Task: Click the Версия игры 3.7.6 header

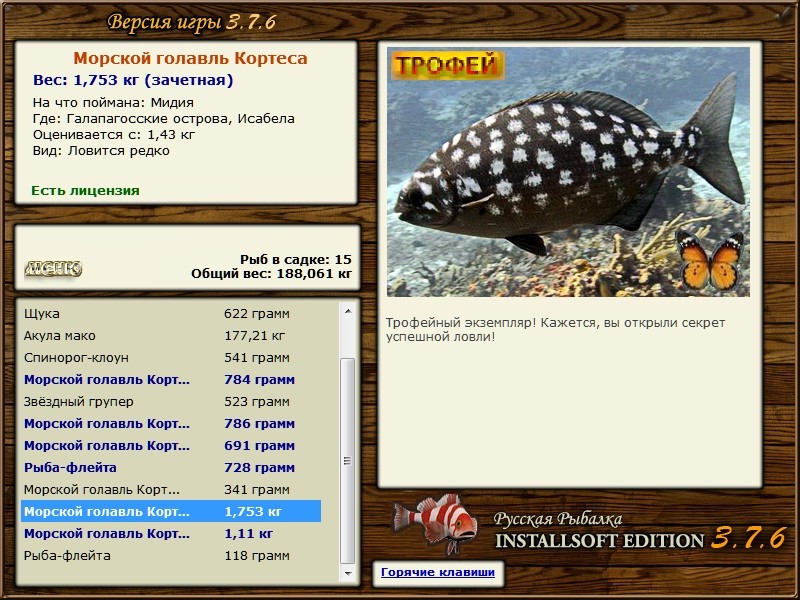Action: click(x=192, y=22)
